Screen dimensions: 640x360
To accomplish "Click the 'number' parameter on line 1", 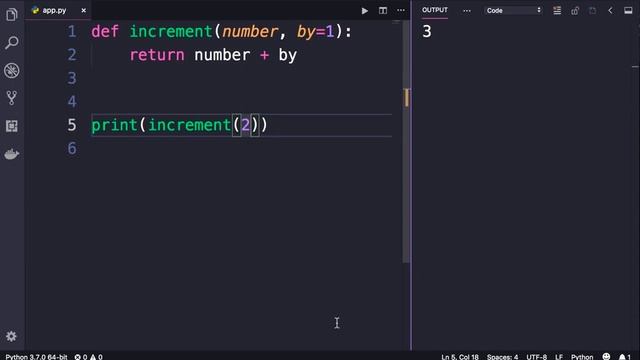I will [250, 31].
